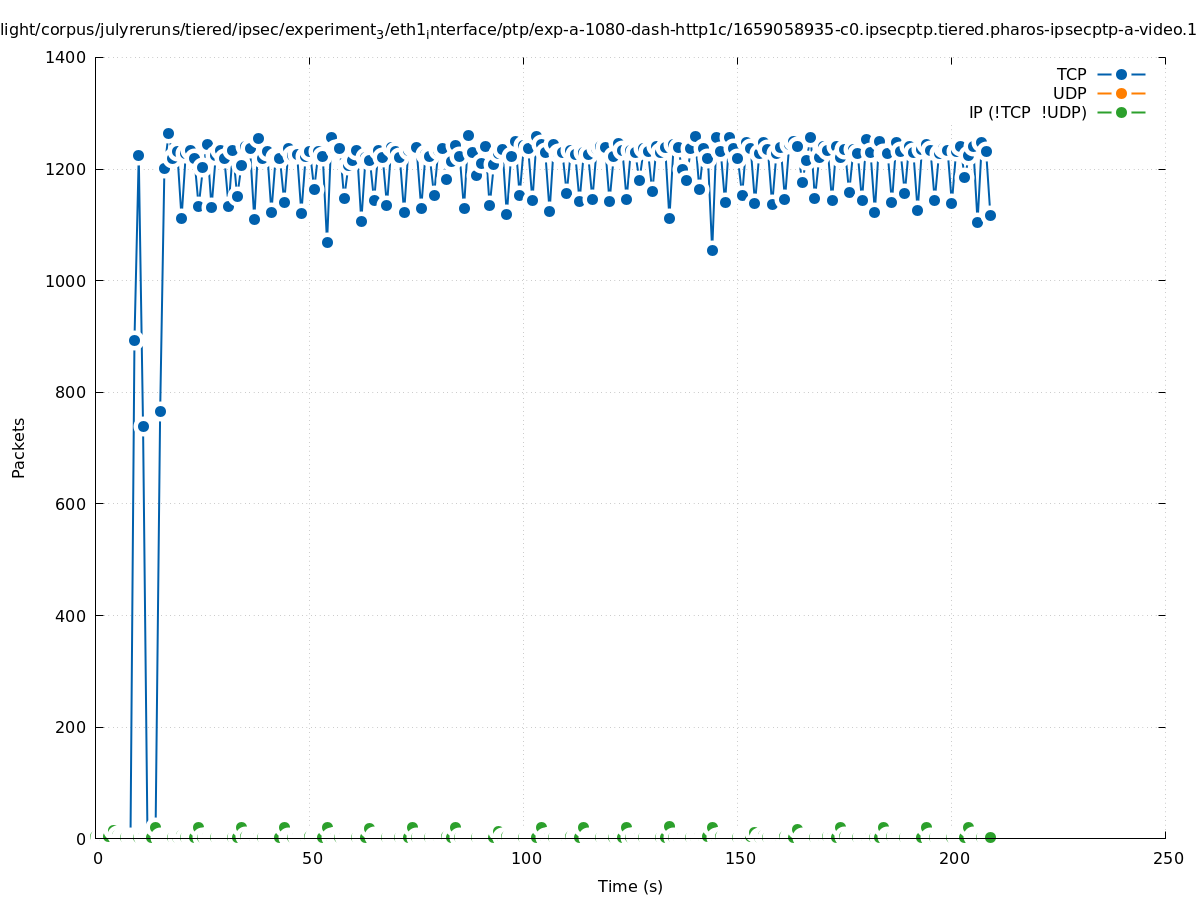Click the orange UDP legend marker
Screen dimensions: 1197x900
click(x=1121, y=93)
